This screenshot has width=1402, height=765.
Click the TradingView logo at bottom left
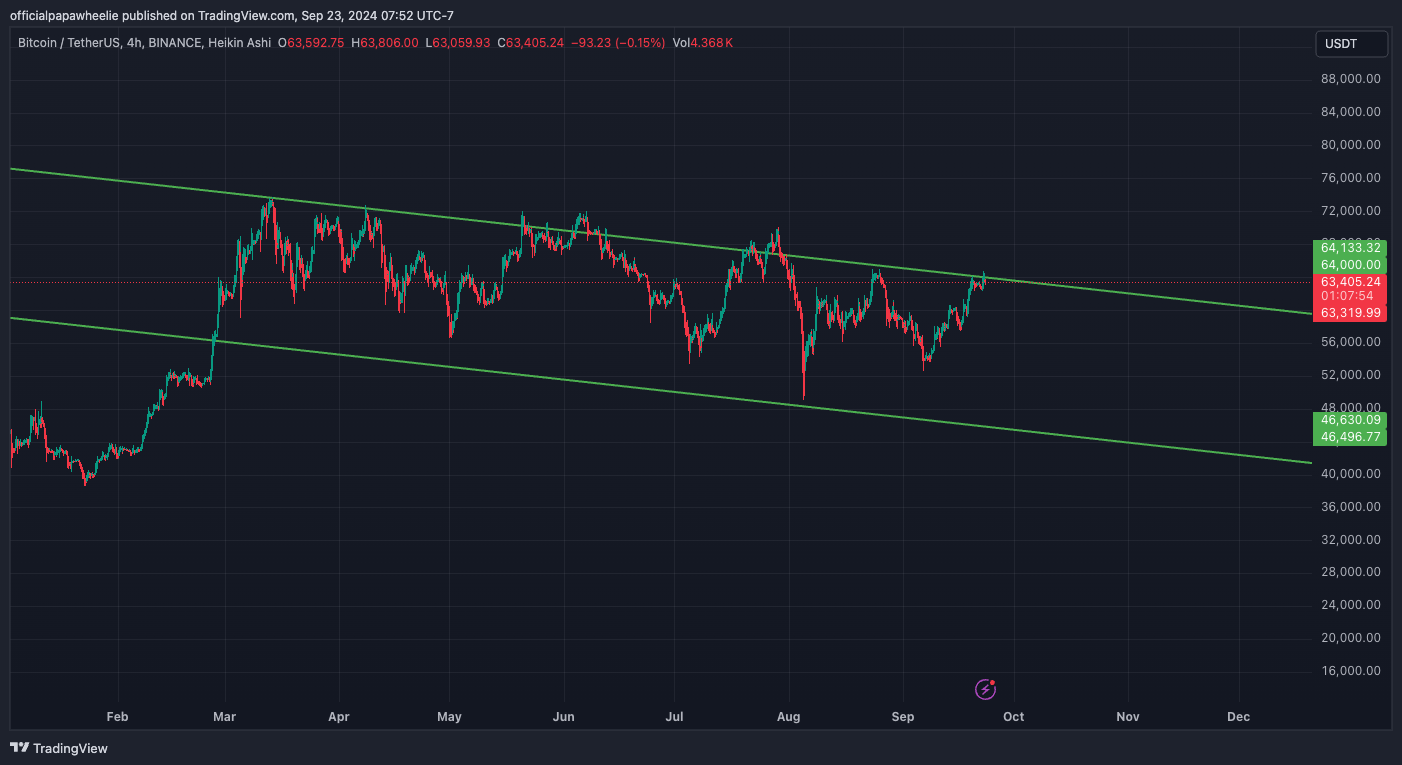coord(59,747)
